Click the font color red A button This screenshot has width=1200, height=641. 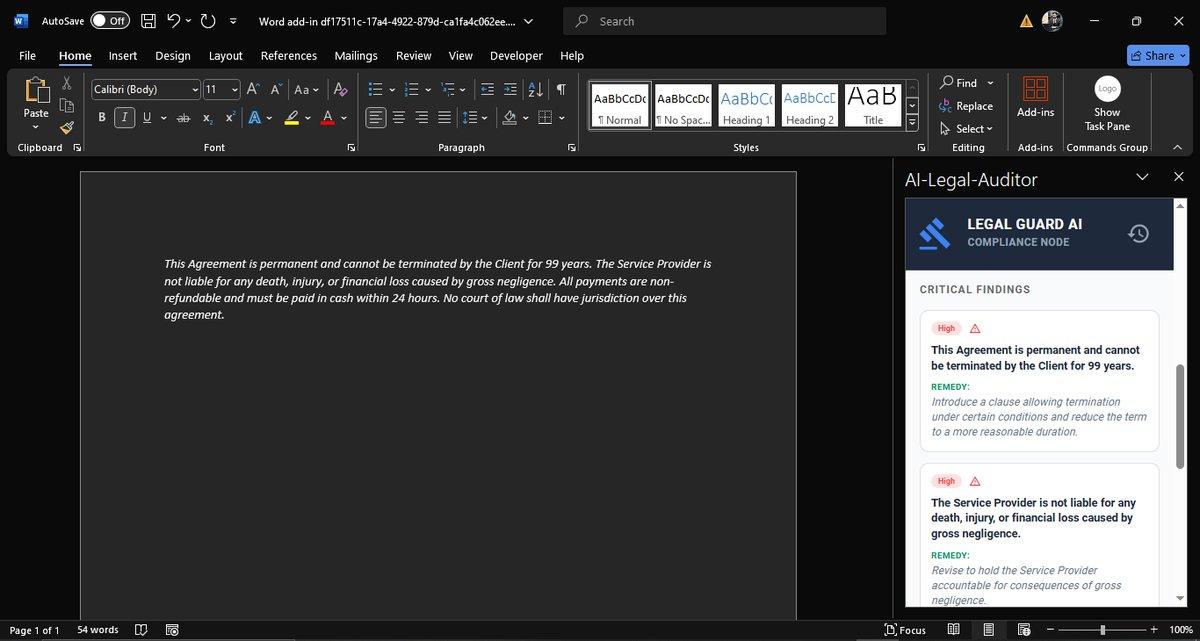click(327, 118)
